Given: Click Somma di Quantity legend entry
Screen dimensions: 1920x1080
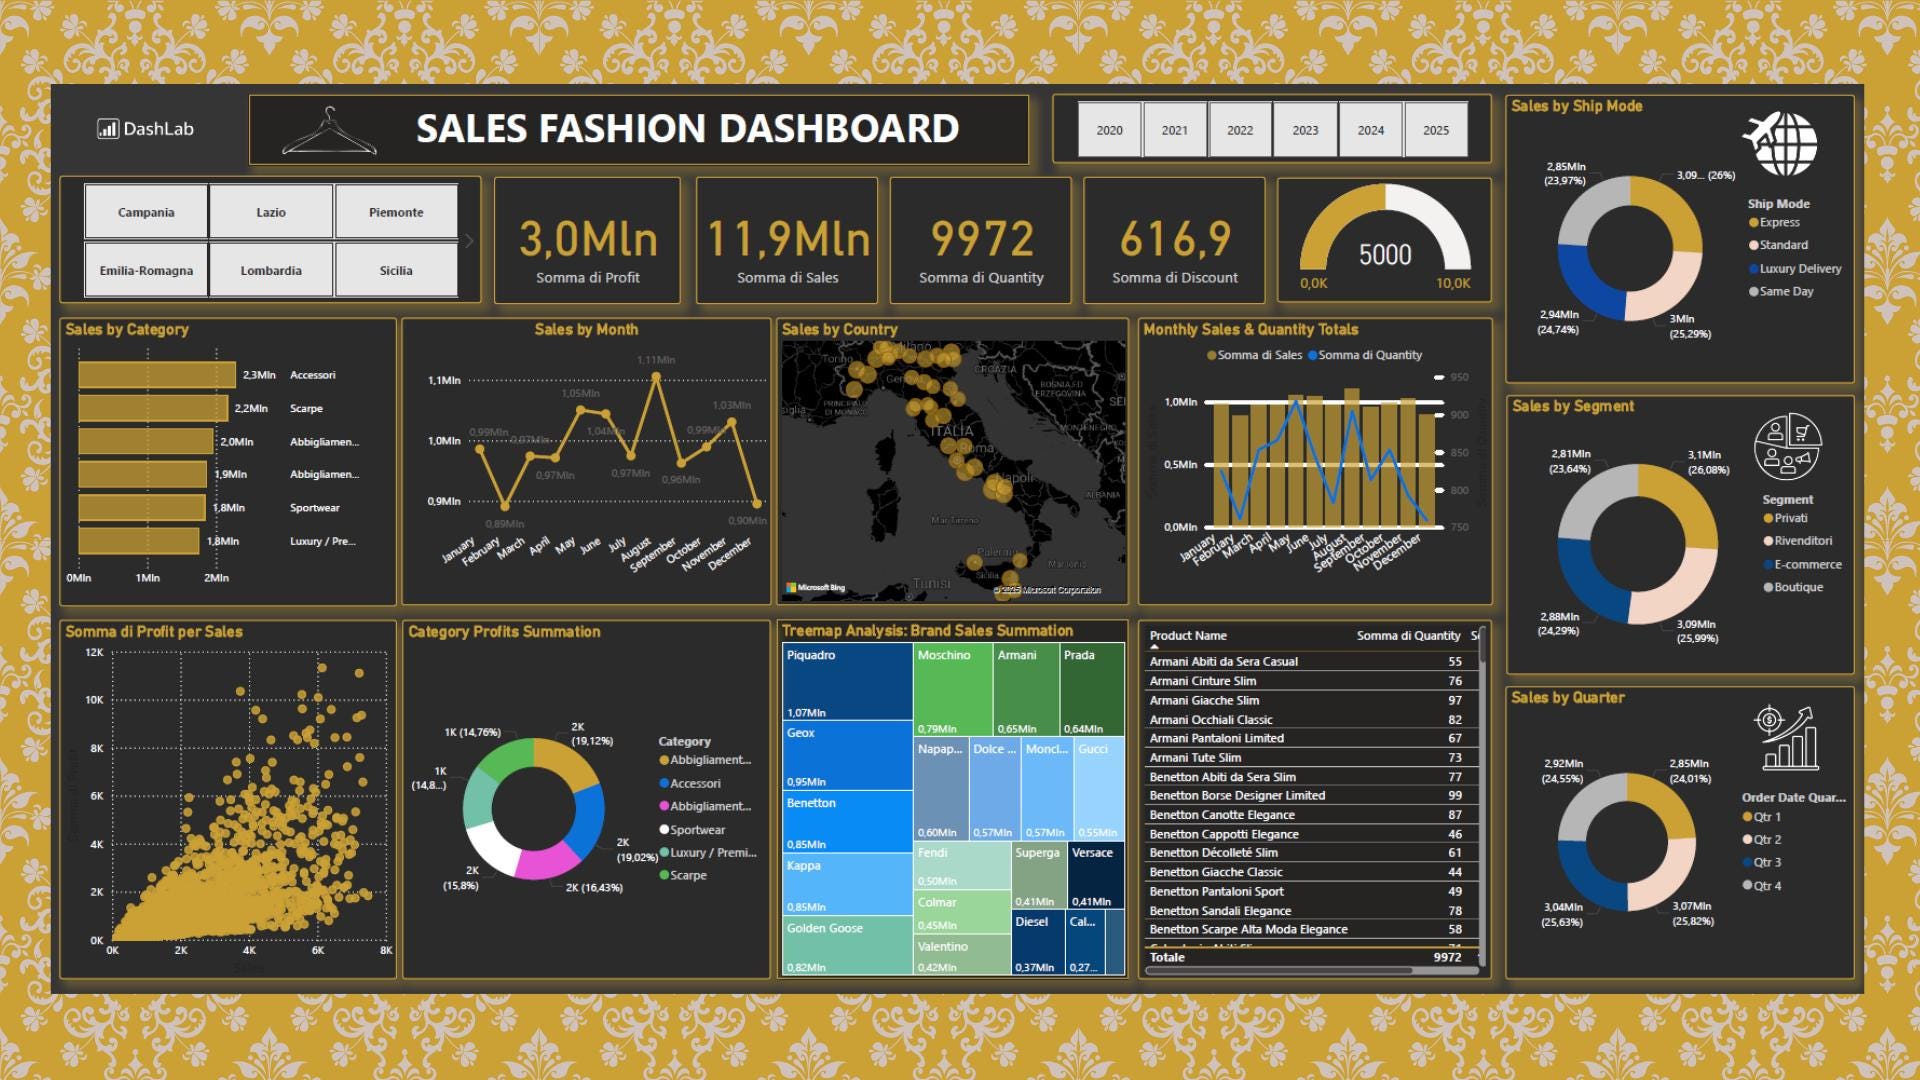Looking at the screenshot, I should click(1365, 355).
